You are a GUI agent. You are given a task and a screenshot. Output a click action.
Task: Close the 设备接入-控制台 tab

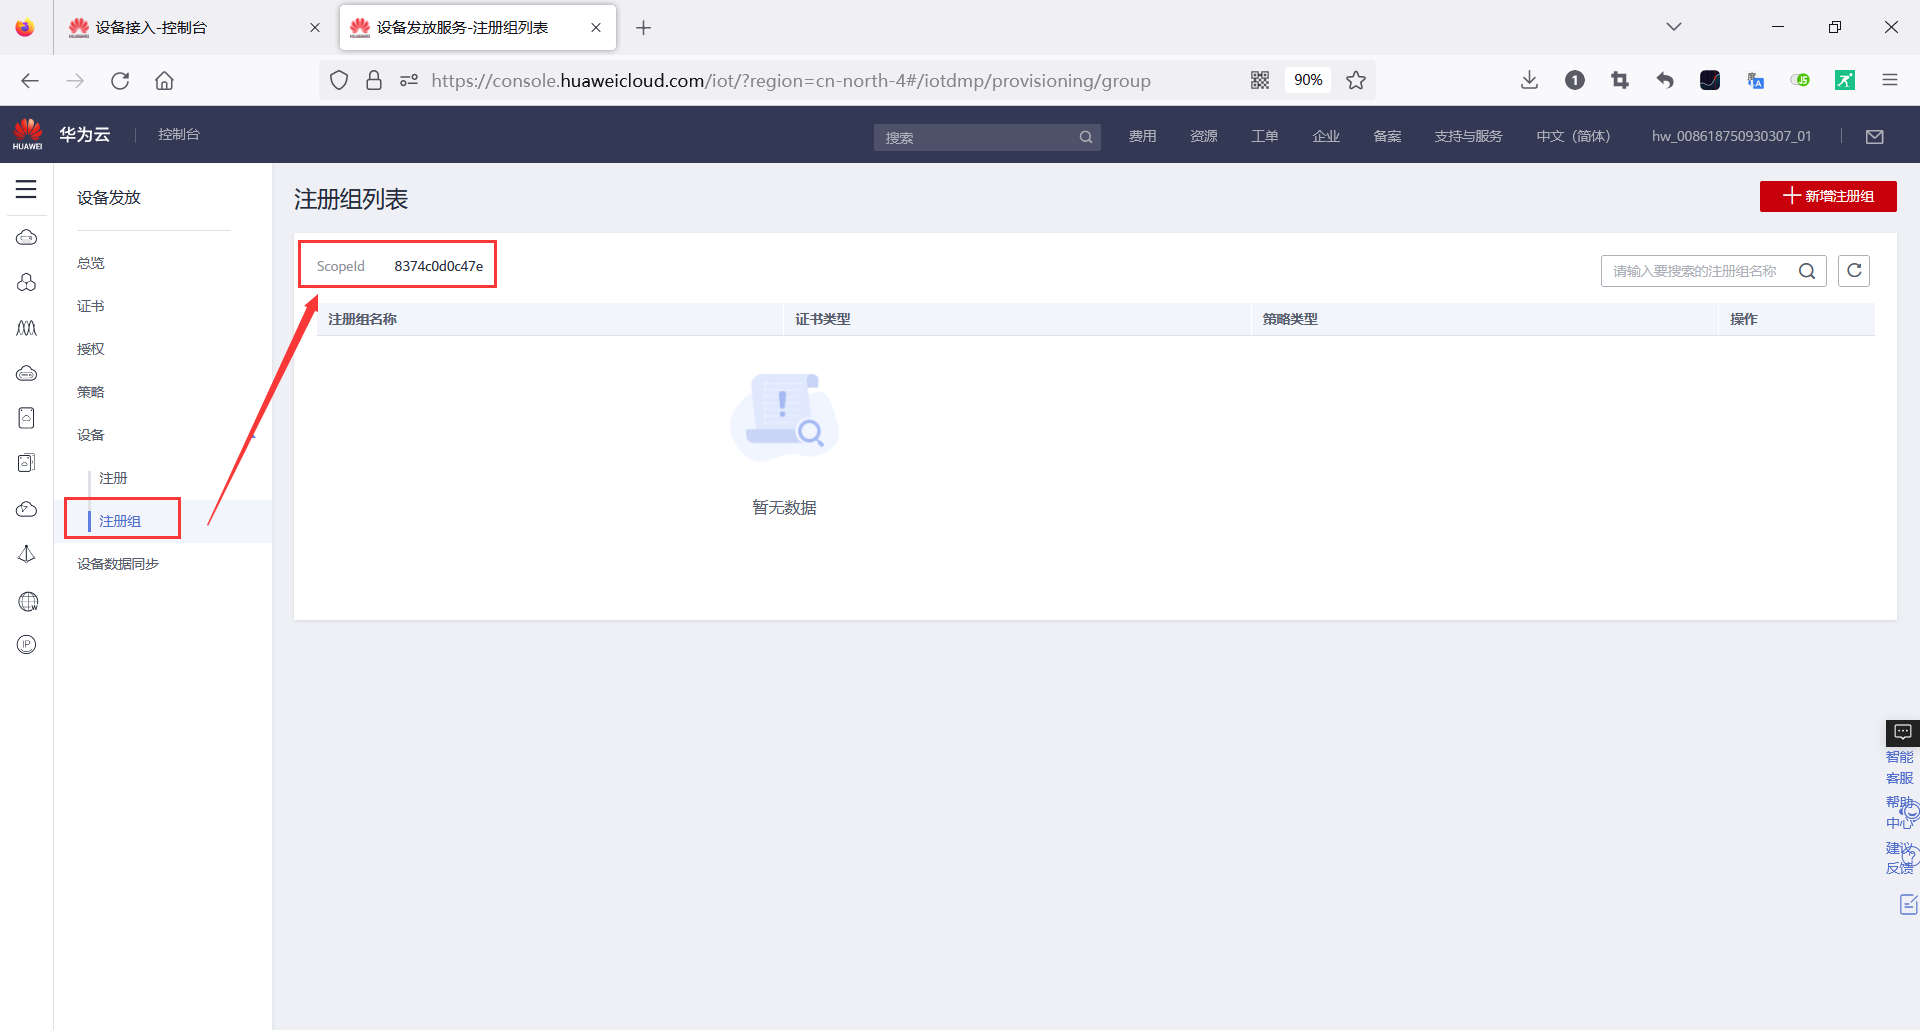click(x=315, y=28)
